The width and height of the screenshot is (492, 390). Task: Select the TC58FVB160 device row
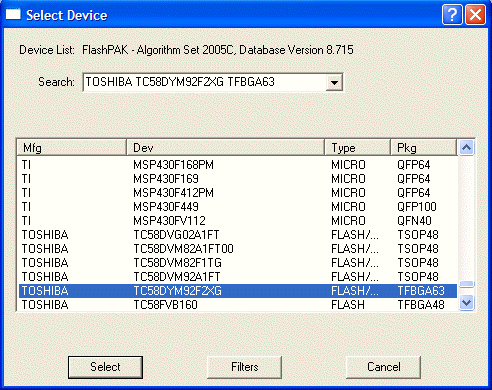(238, 305)
